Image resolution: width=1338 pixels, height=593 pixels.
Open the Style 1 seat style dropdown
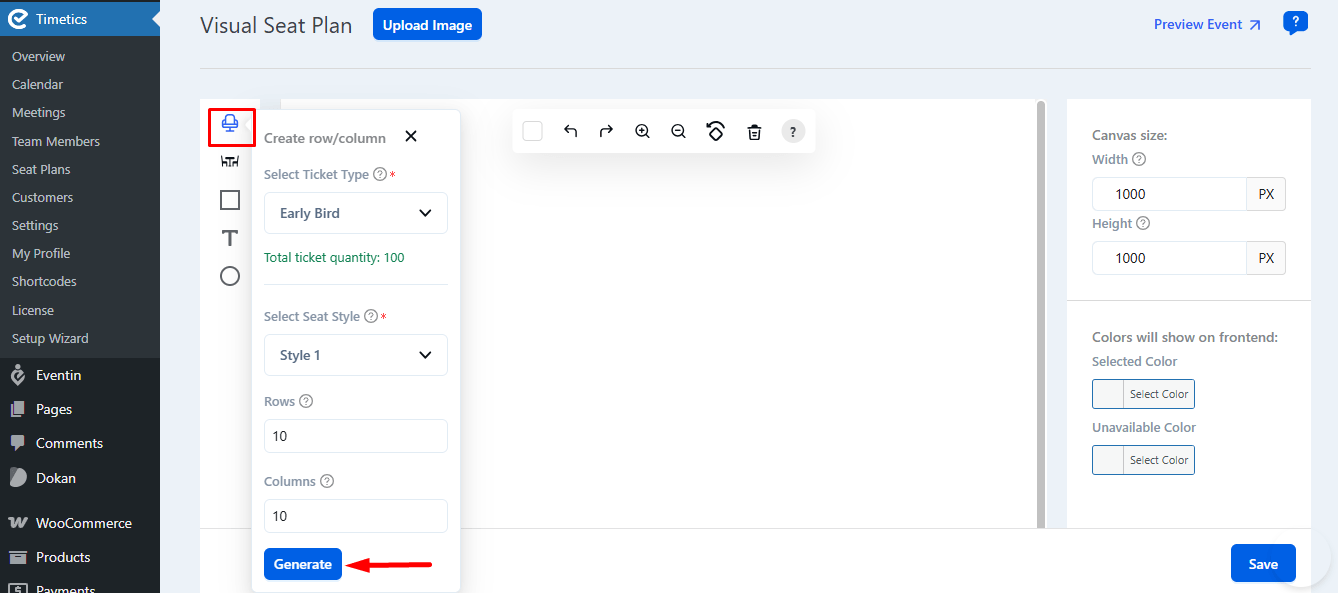355,355
